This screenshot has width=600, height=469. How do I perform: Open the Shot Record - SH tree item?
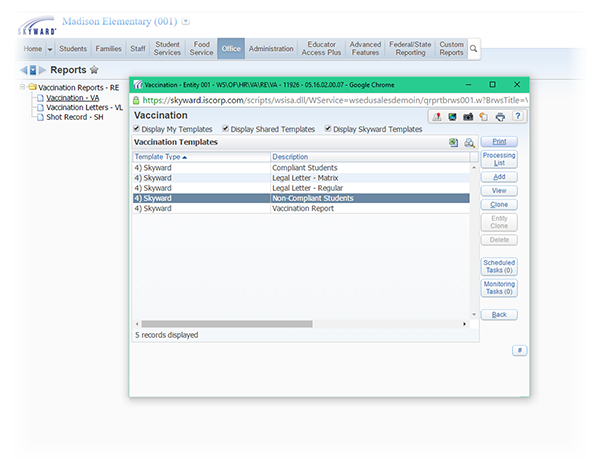[x=75, y=117]
